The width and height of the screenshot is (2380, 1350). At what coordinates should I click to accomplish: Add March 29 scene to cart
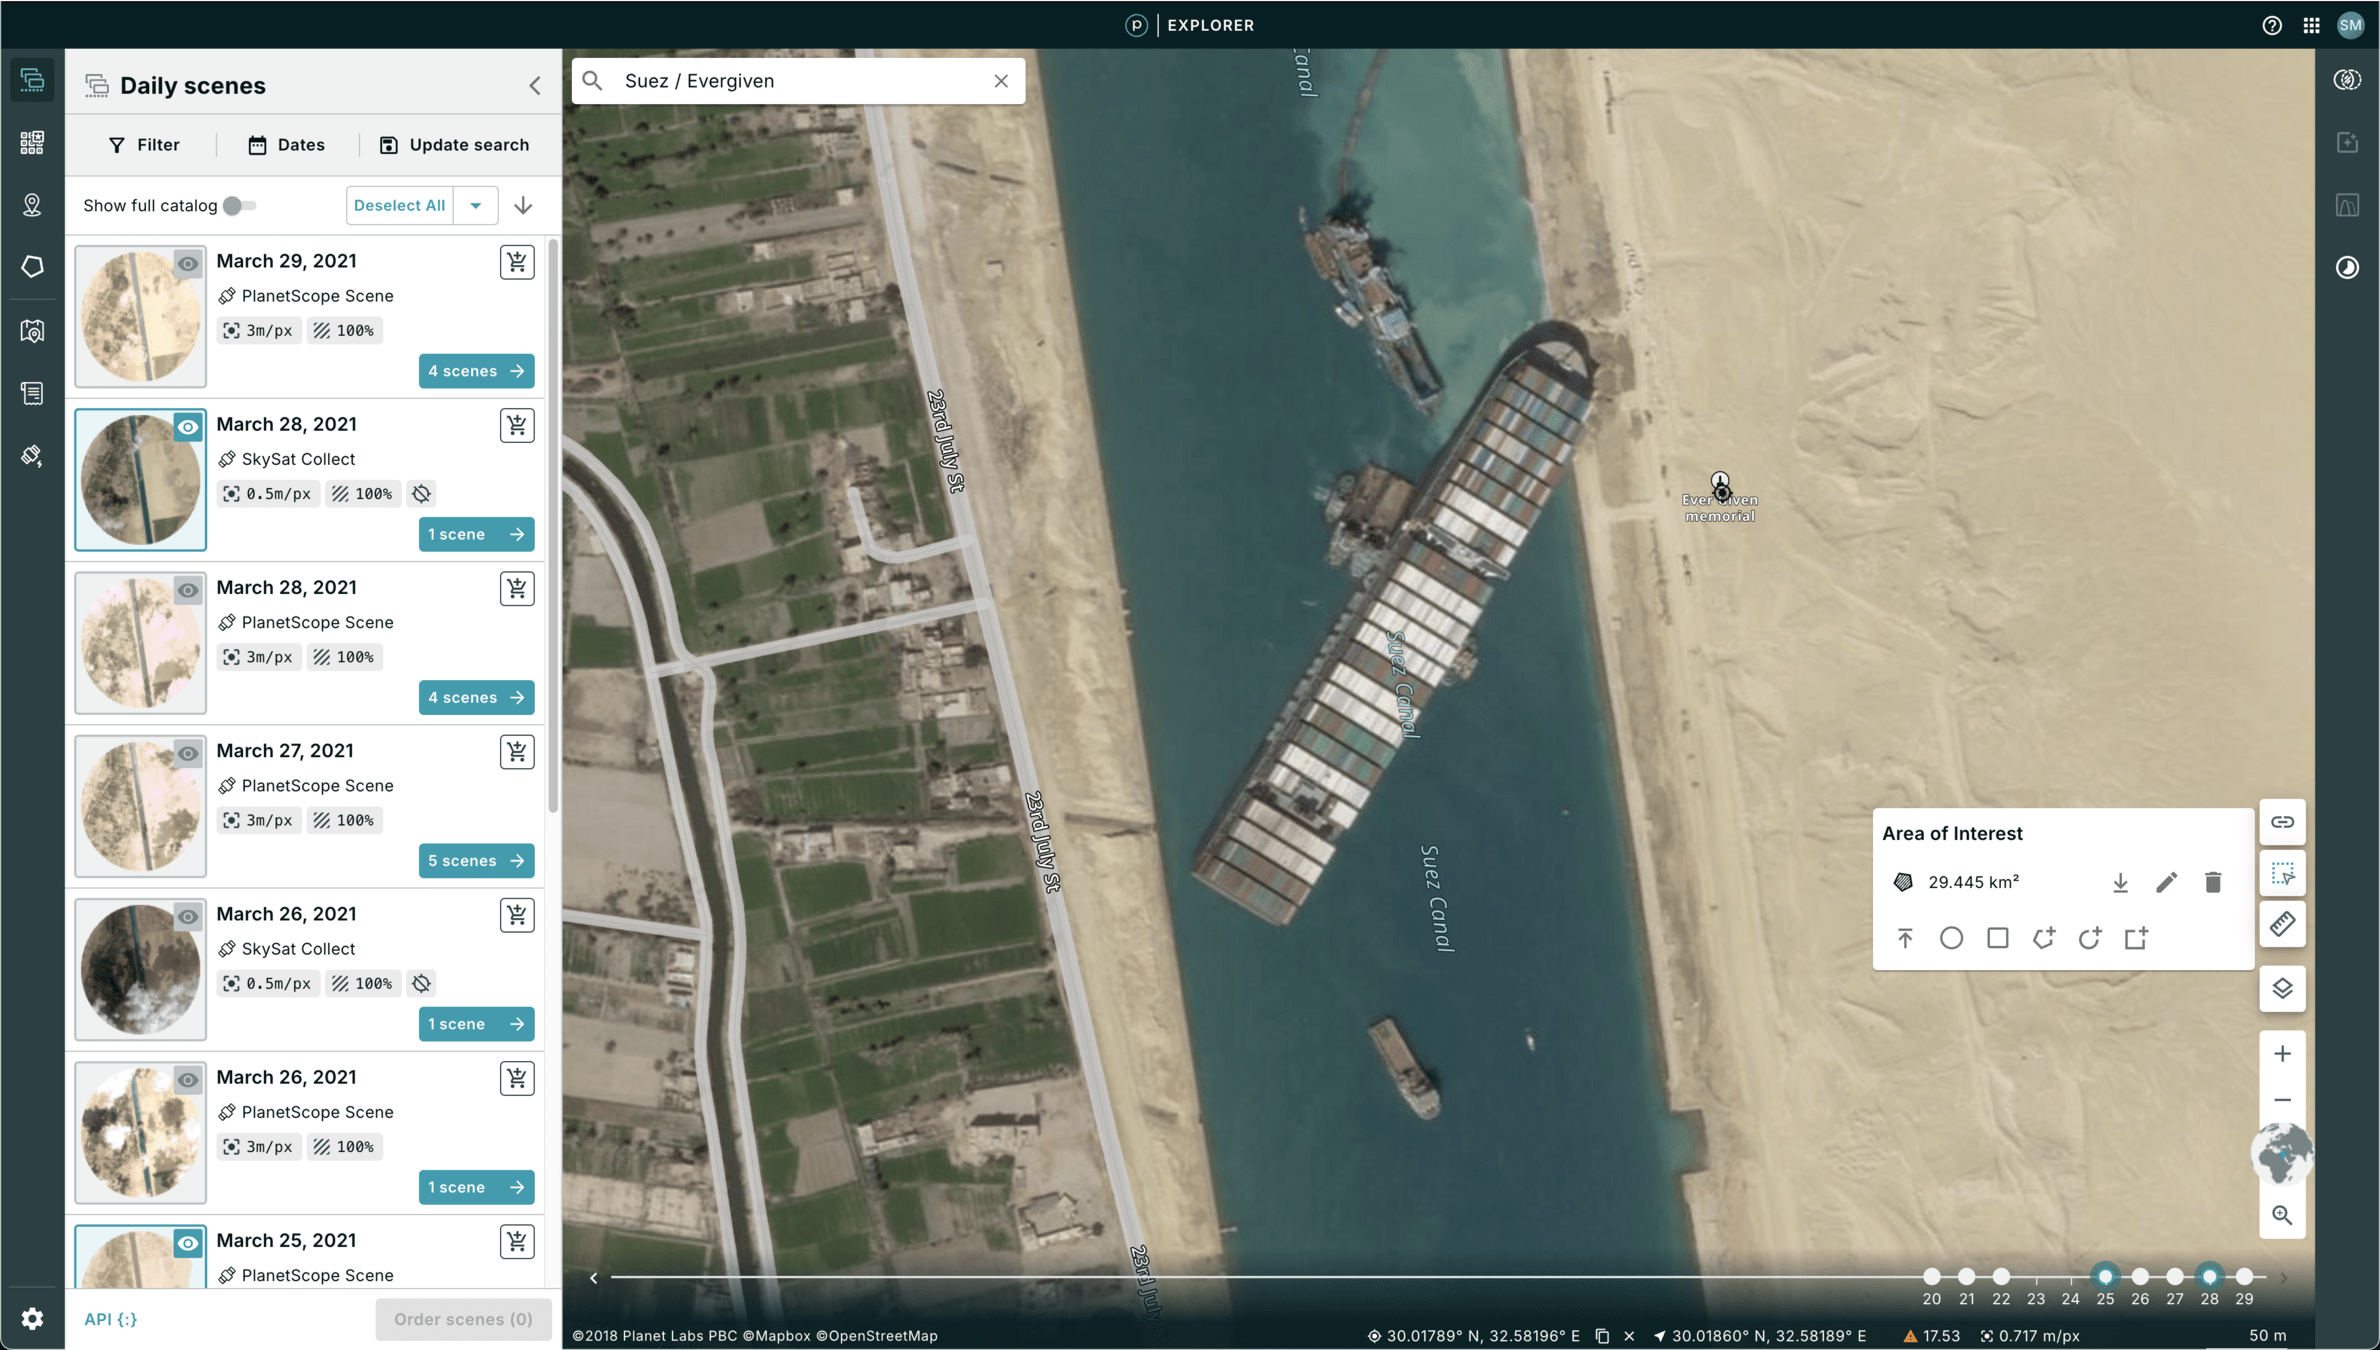coord(516,262)
